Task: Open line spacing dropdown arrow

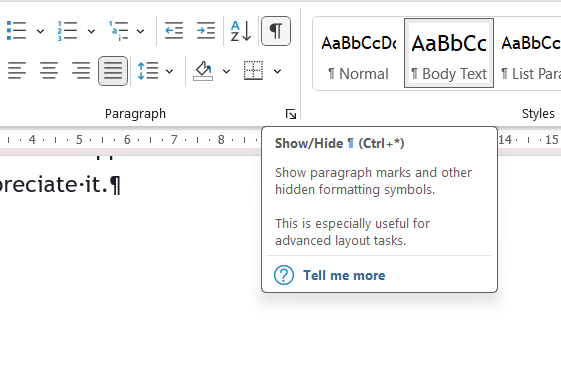Action: [x=170, y=71]
